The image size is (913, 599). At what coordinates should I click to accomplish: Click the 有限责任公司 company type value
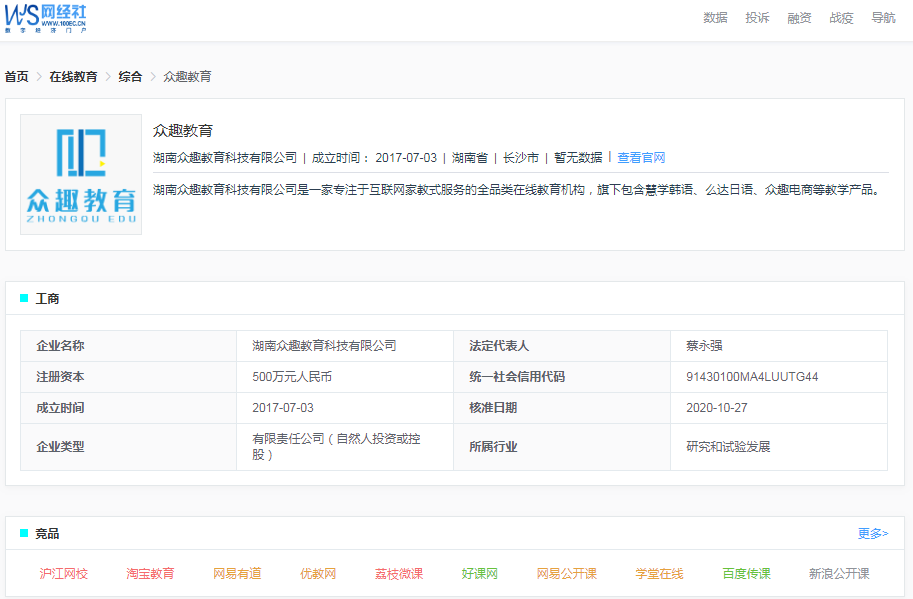336,446
